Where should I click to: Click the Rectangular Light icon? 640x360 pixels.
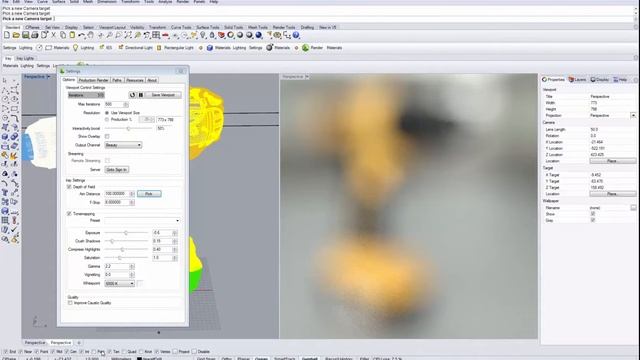click(x=159, y=48)
